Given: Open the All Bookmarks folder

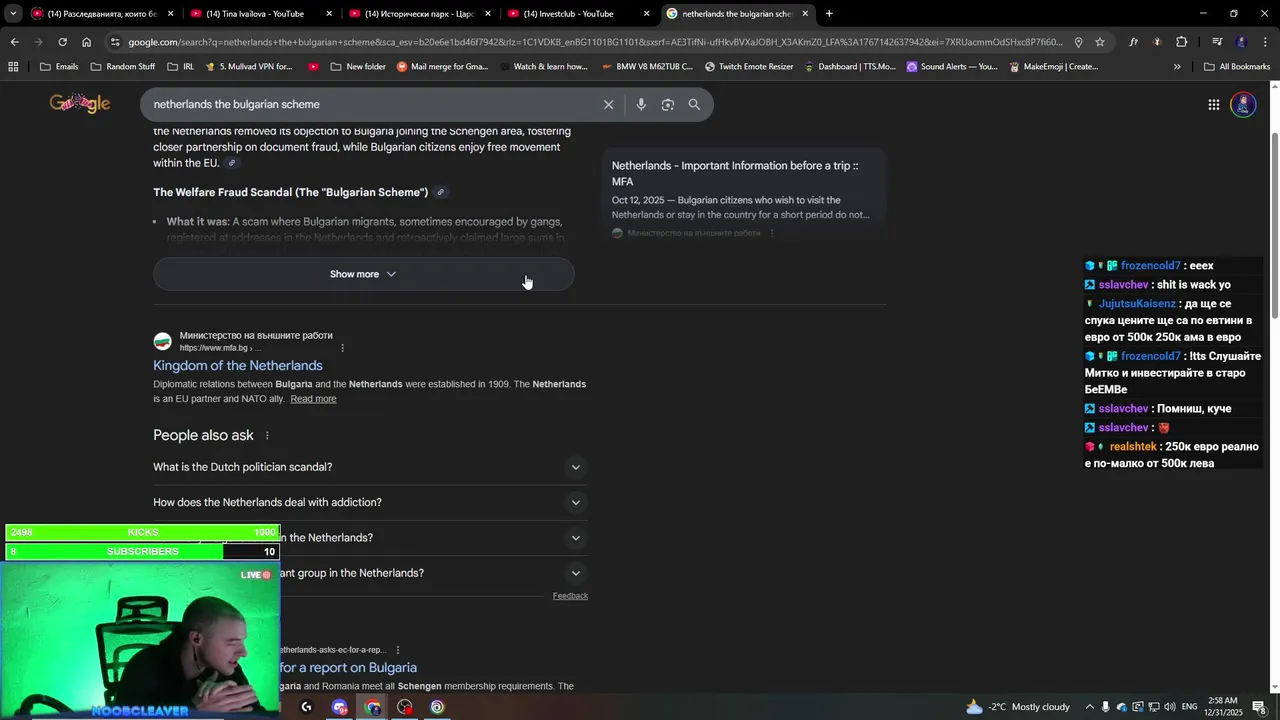Looking at the screenshot, I should (1237, 67).
